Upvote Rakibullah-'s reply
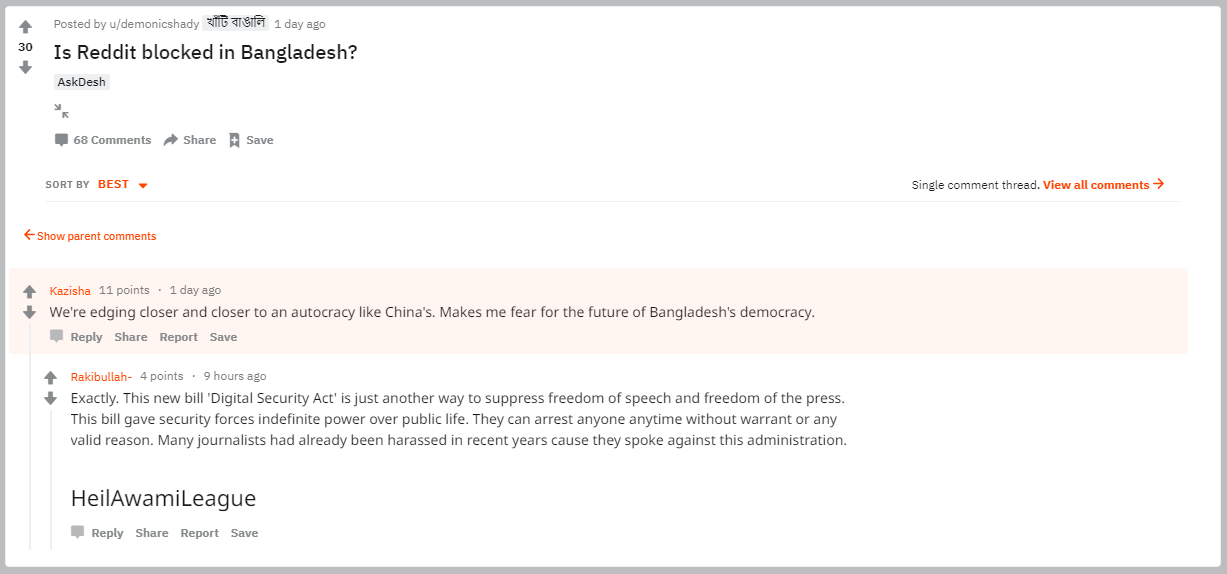 point(50,378)
